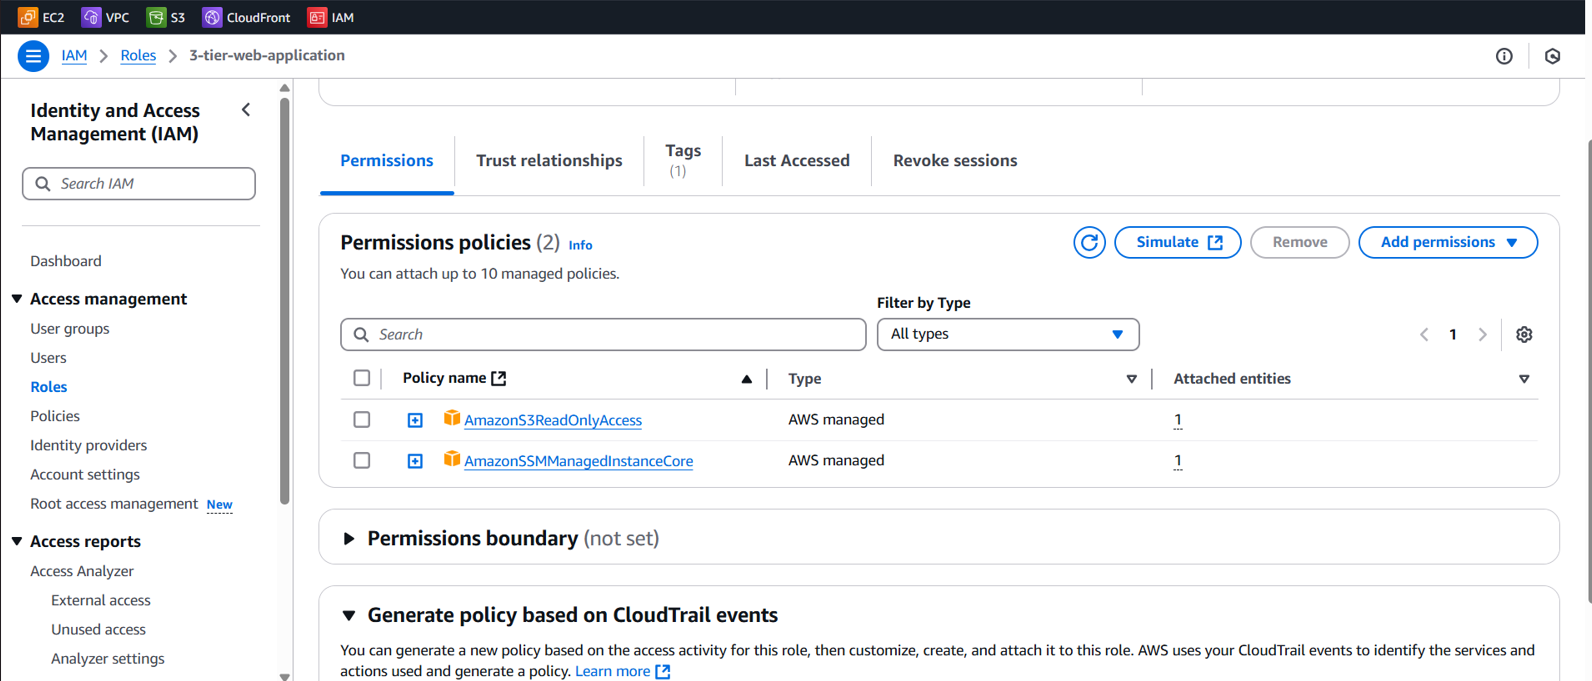Go to IAM breadcrumb link

(x=74, y=56)
